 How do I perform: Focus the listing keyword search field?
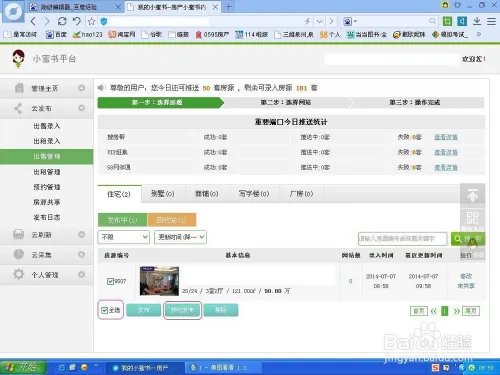click(x=402, y=239)
